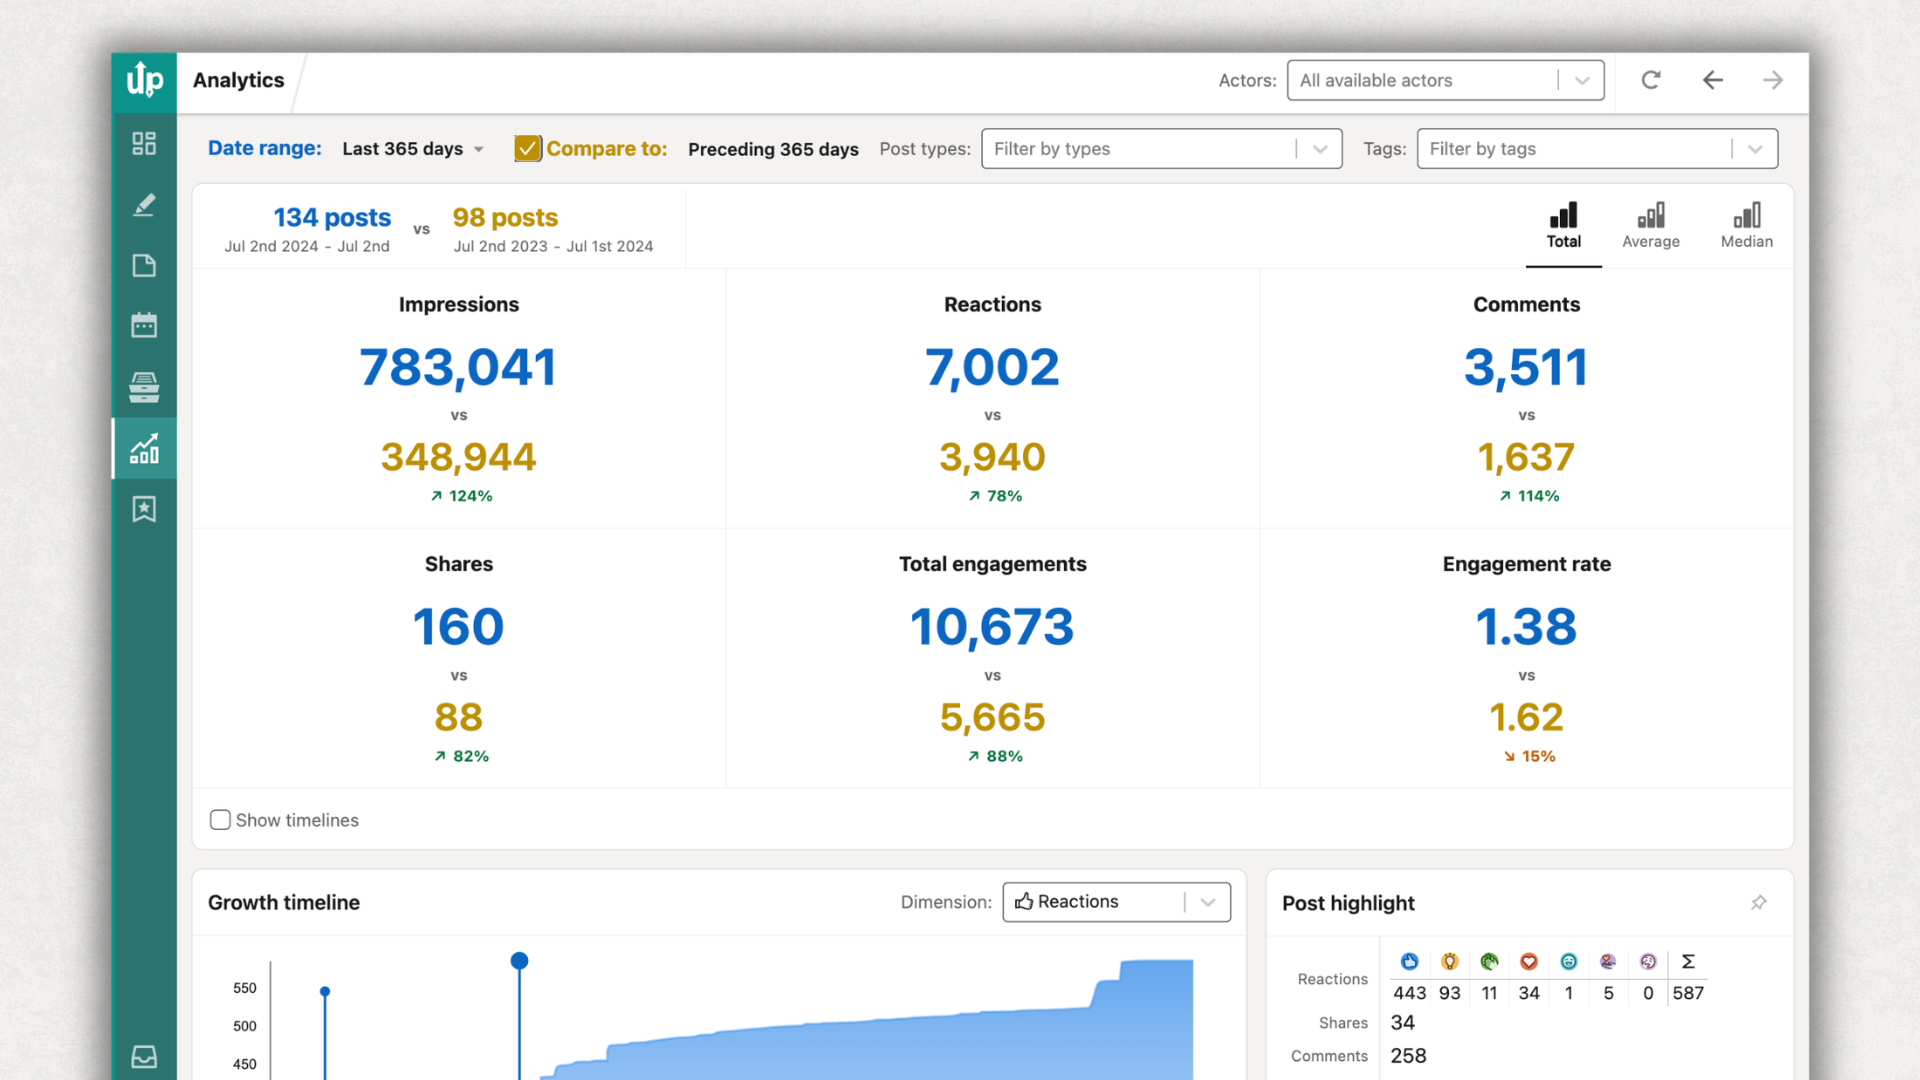Open the Actors dropdown
This screenshot has width=1920, height=1080.
(x=1445, y=80)
